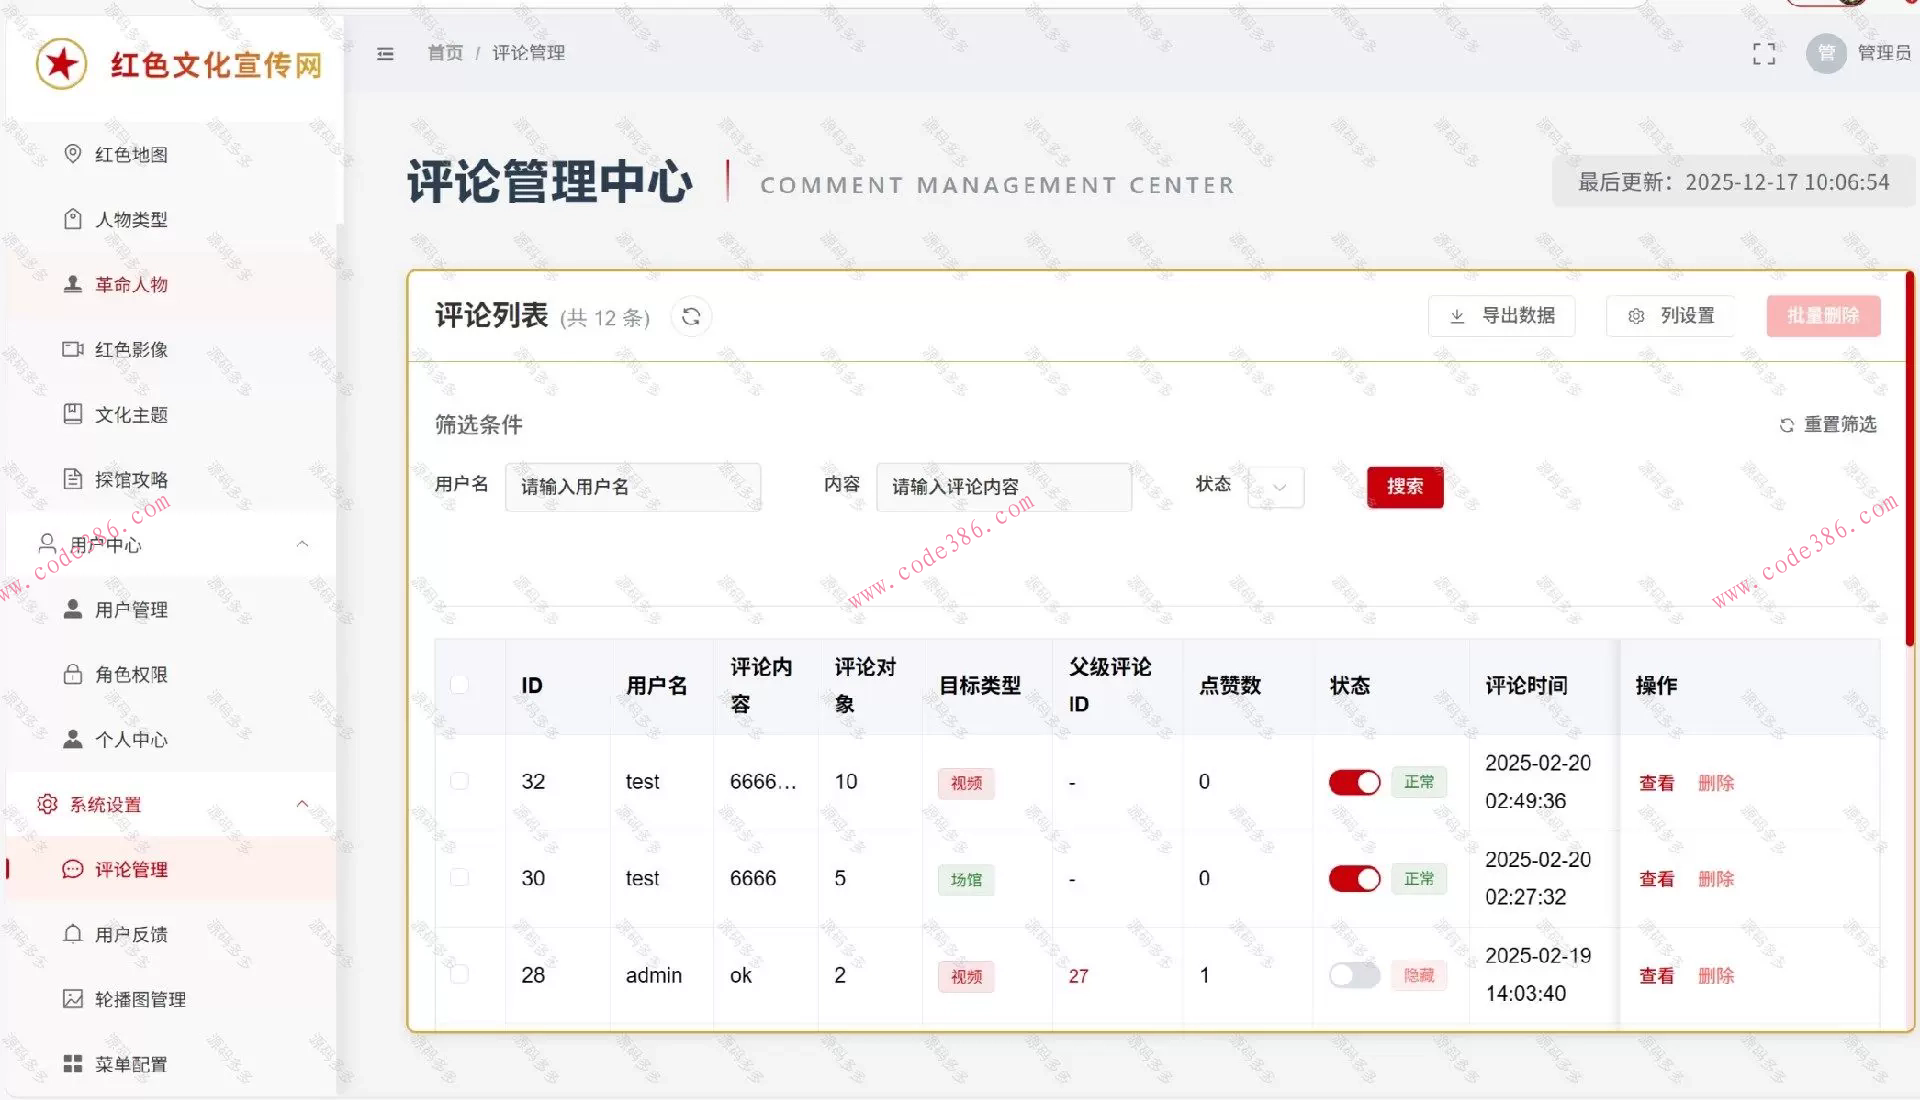This screenshot has height=1100, width=1920.
Task: Open 用户反馈 via its bell icon
Action: [72, 933]
